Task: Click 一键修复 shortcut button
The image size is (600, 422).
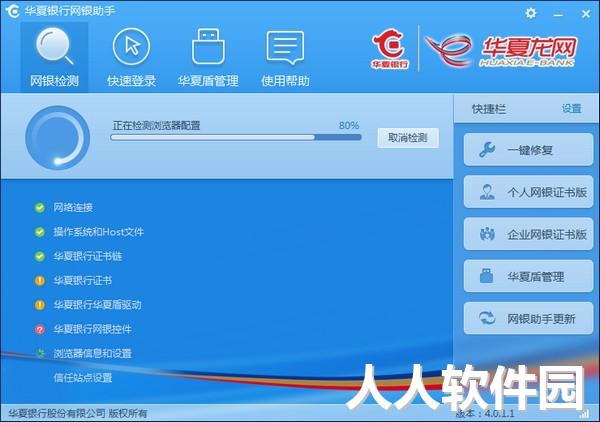Action: tap(528, 150)
